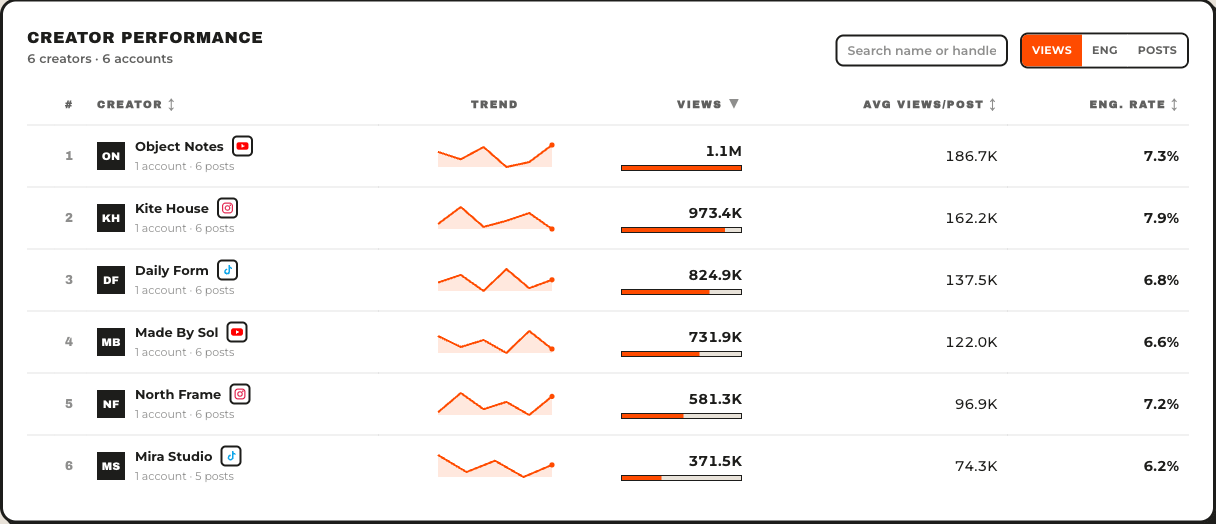The height and width of the screenshot is (524, 1216).
Task: Open the Mira Studio creator name
Action: [174, 457]
